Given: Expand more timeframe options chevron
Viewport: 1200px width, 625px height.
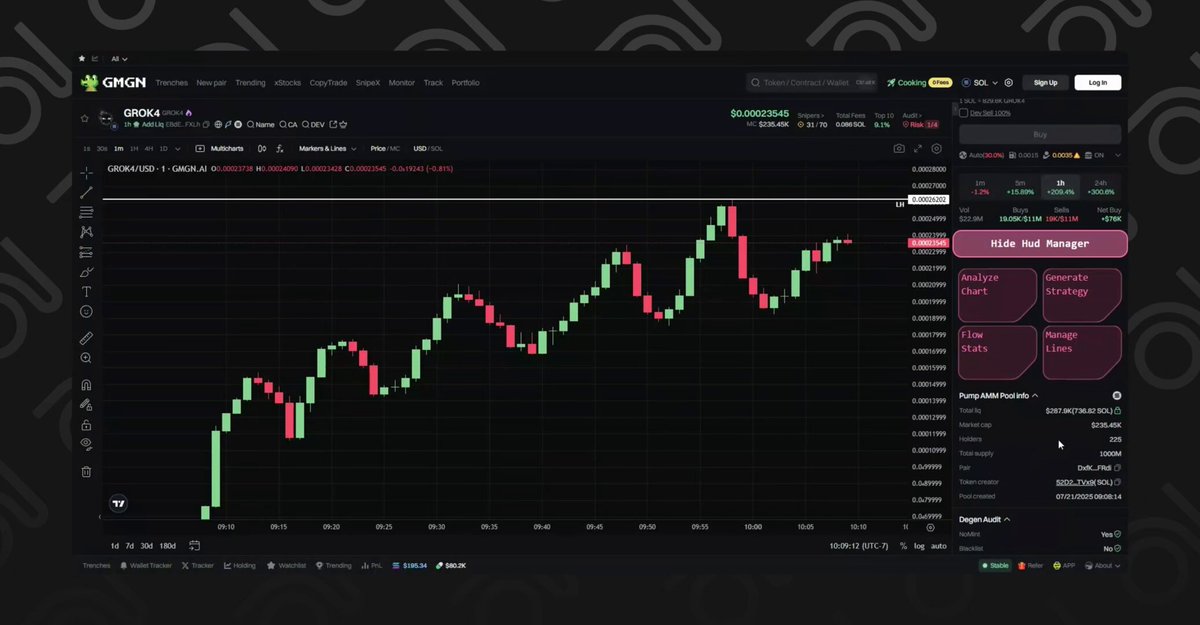Looking at the screenshot, I should (x=178, y=148).
